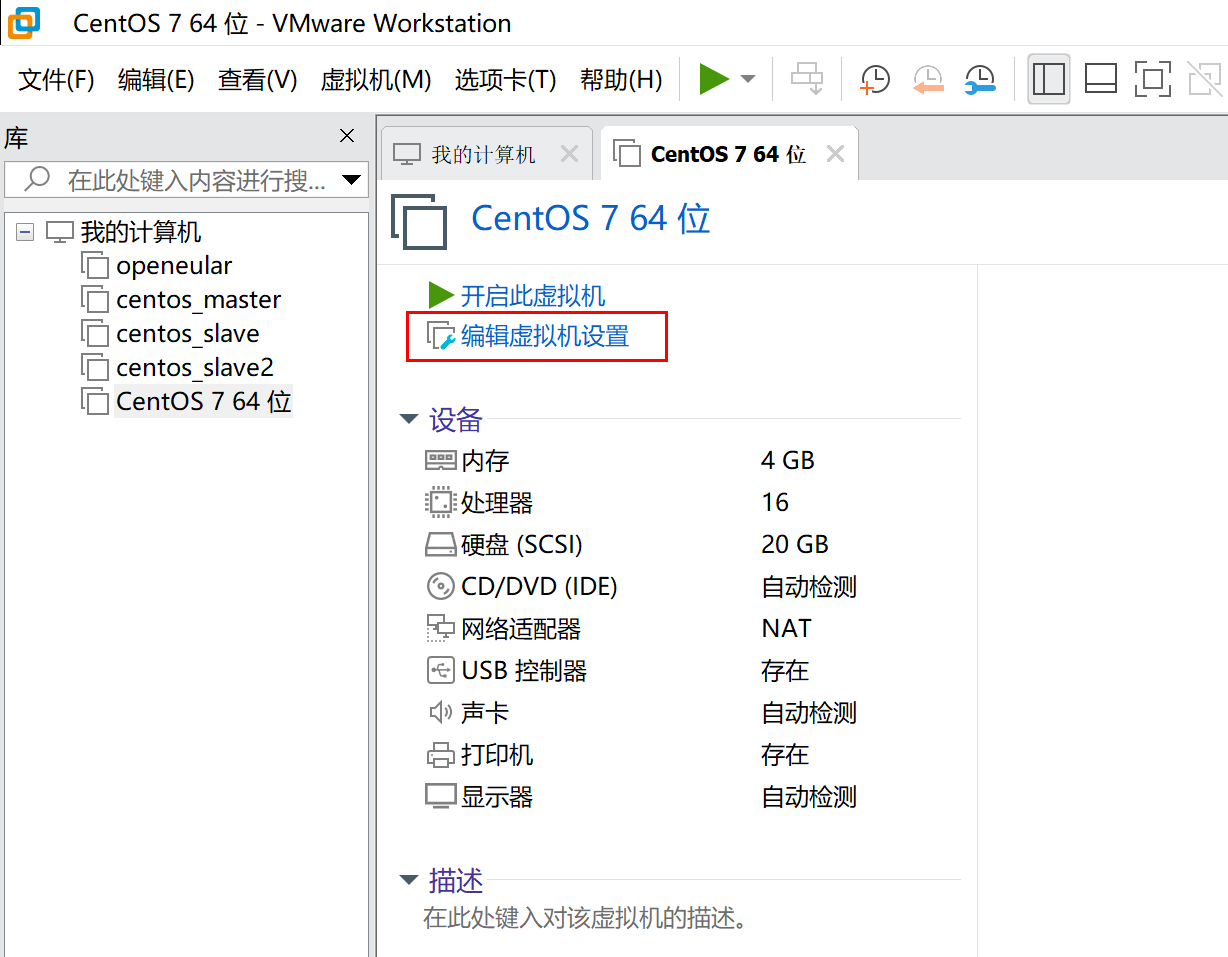Click the 20 GB disk size value
This screenshot has width=1228, height=957.
[795, 545]
